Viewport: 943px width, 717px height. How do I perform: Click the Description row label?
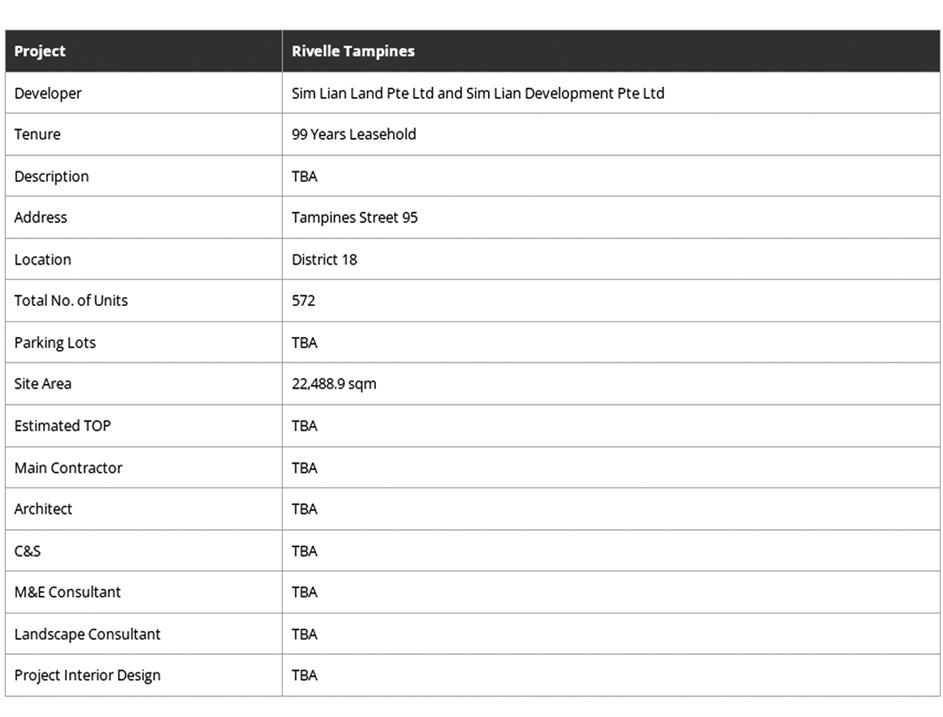click(x=51, y=176)
